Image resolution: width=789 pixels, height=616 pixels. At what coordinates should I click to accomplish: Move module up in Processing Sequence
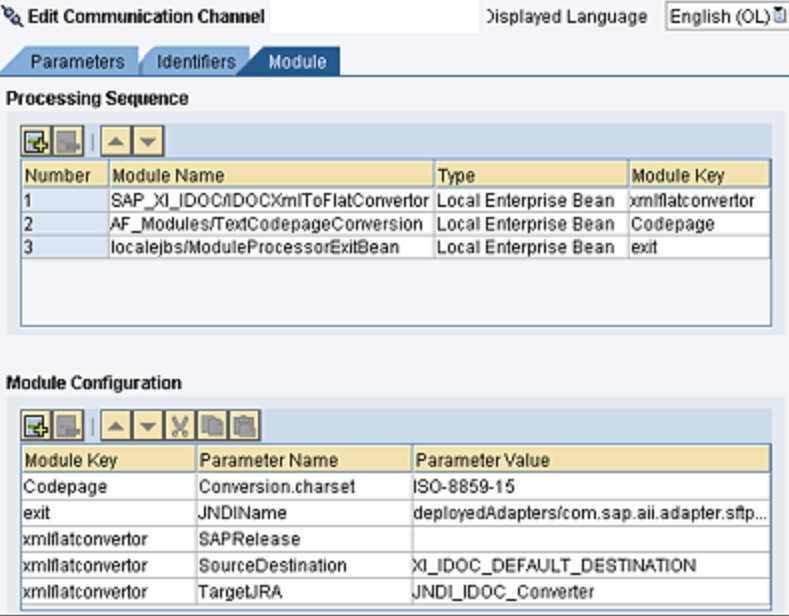pyautogui.click(x=116, y=141)
